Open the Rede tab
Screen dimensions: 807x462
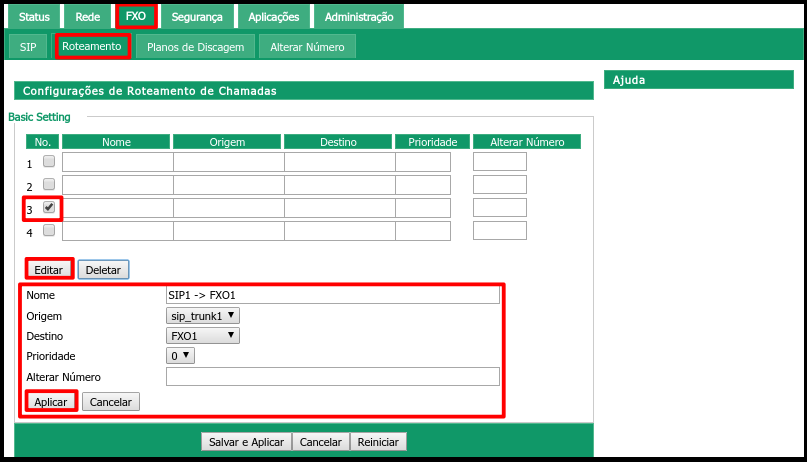click(x=88, y=17)
